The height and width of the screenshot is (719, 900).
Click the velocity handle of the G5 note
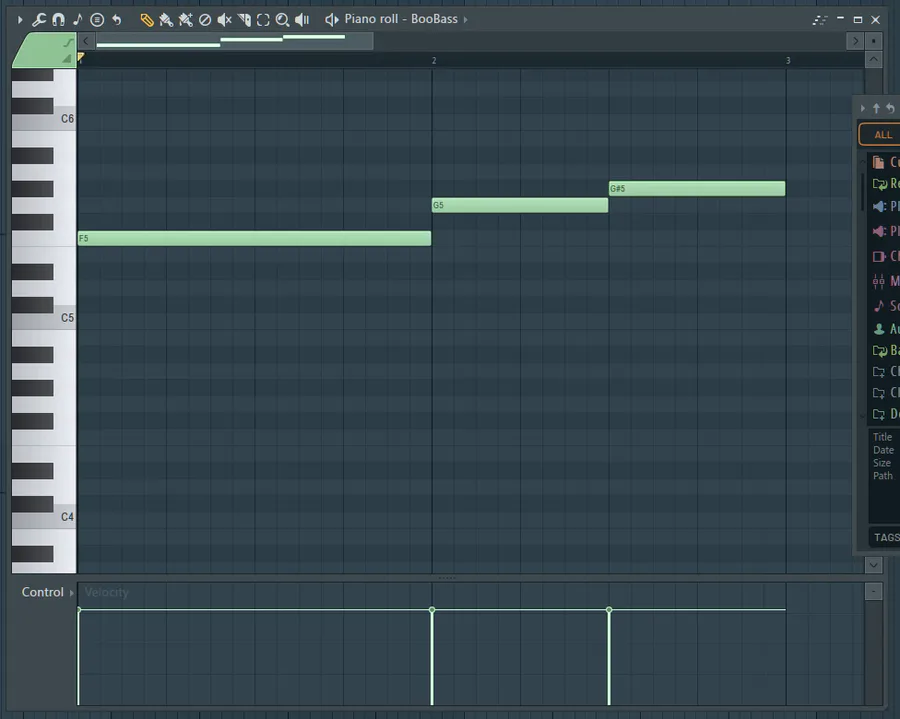coord(432,609)
